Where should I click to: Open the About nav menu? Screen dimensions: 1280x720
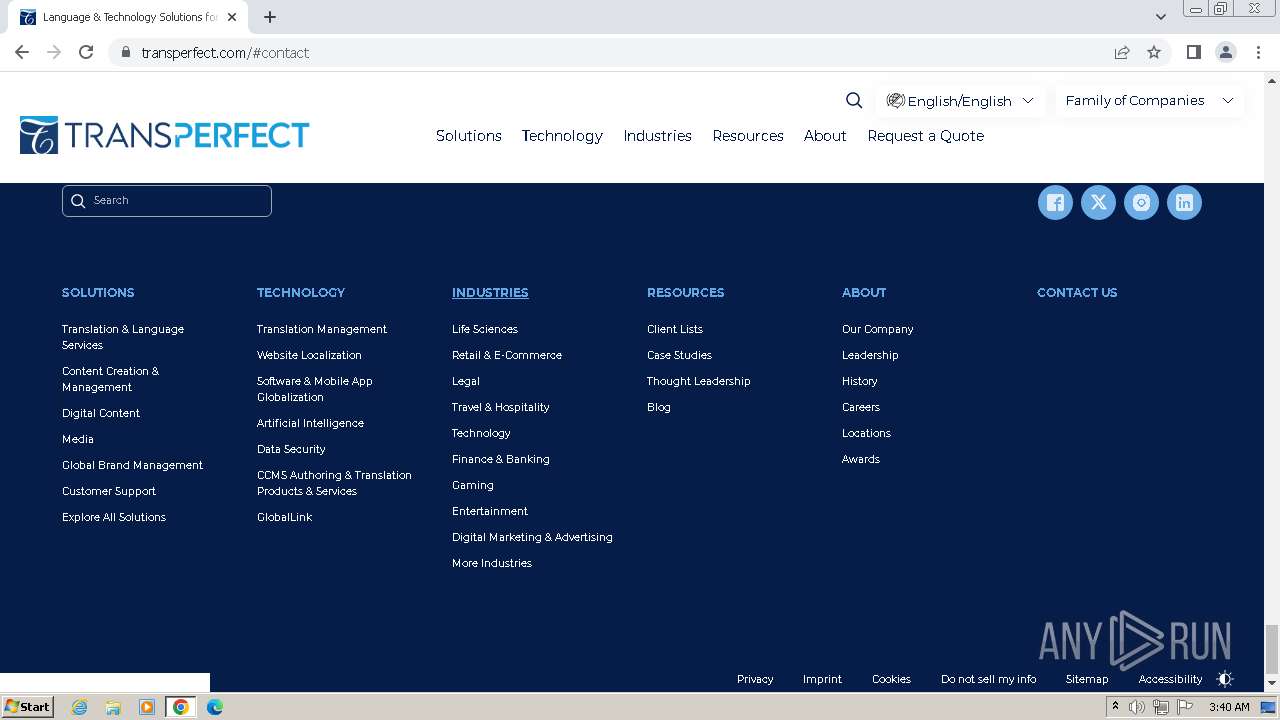(825, 136)
